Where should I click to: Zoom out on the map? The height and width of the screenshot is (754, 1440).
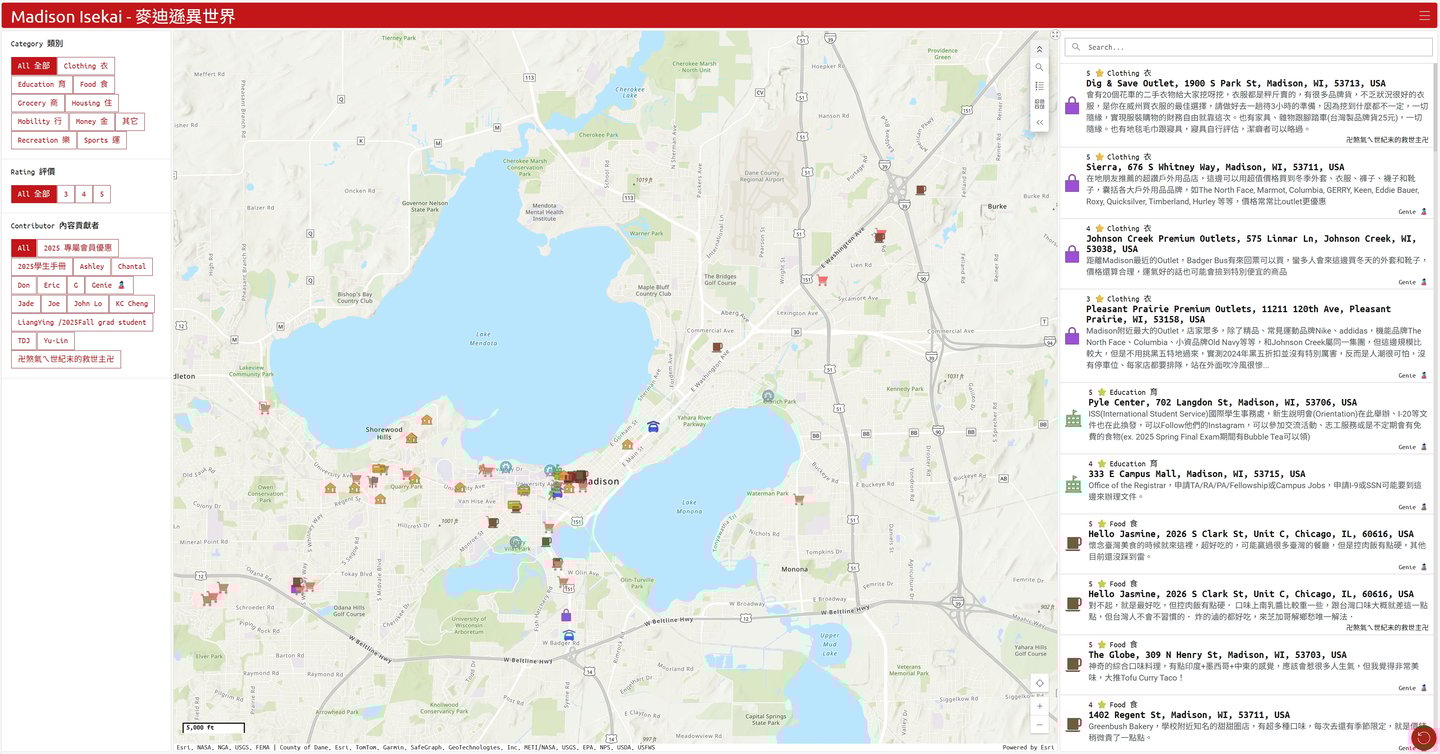(1040, 724)
